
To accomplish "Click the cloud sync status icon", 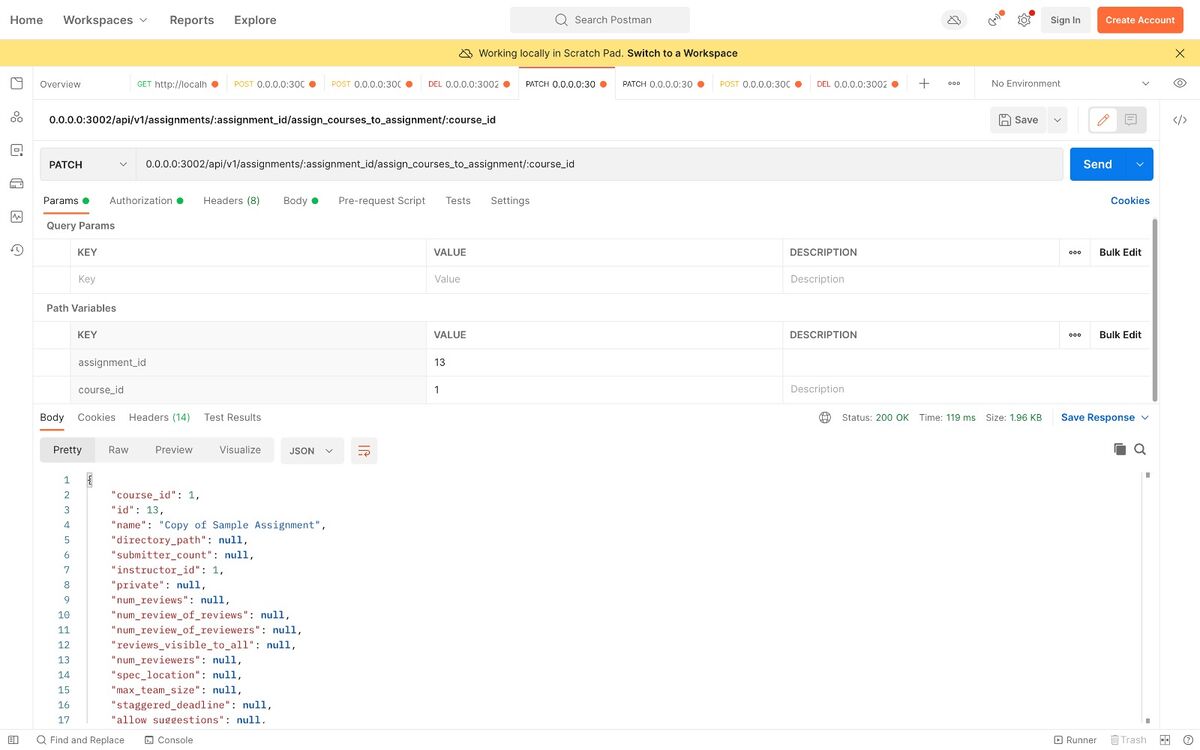I will coord(954,20).
